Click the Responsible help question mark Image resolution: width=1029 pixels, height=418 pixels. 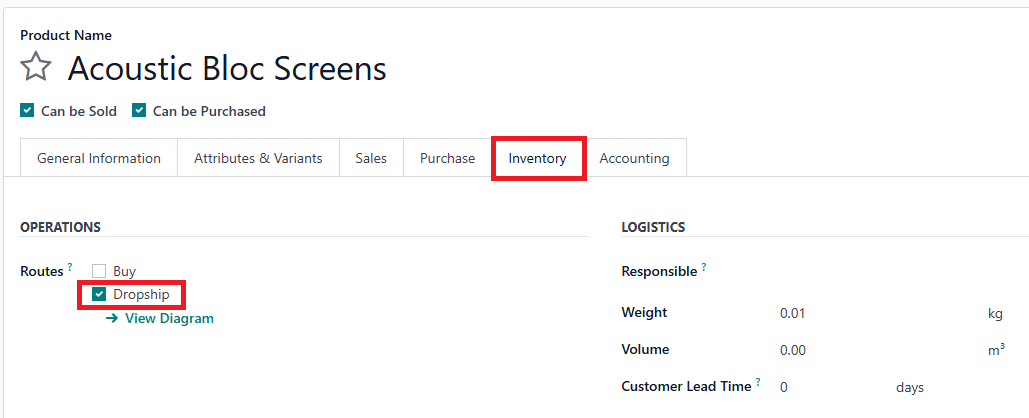pyautogui.click(x=704, y=267)
